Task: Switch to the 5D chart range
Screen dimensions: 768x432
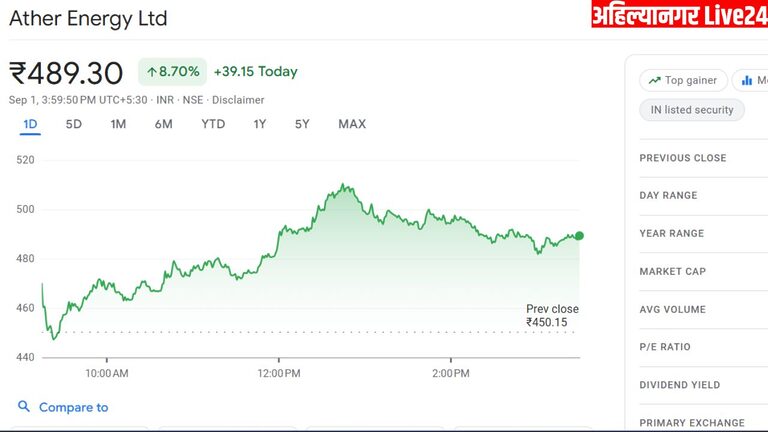Action: [x=74, y=124]
